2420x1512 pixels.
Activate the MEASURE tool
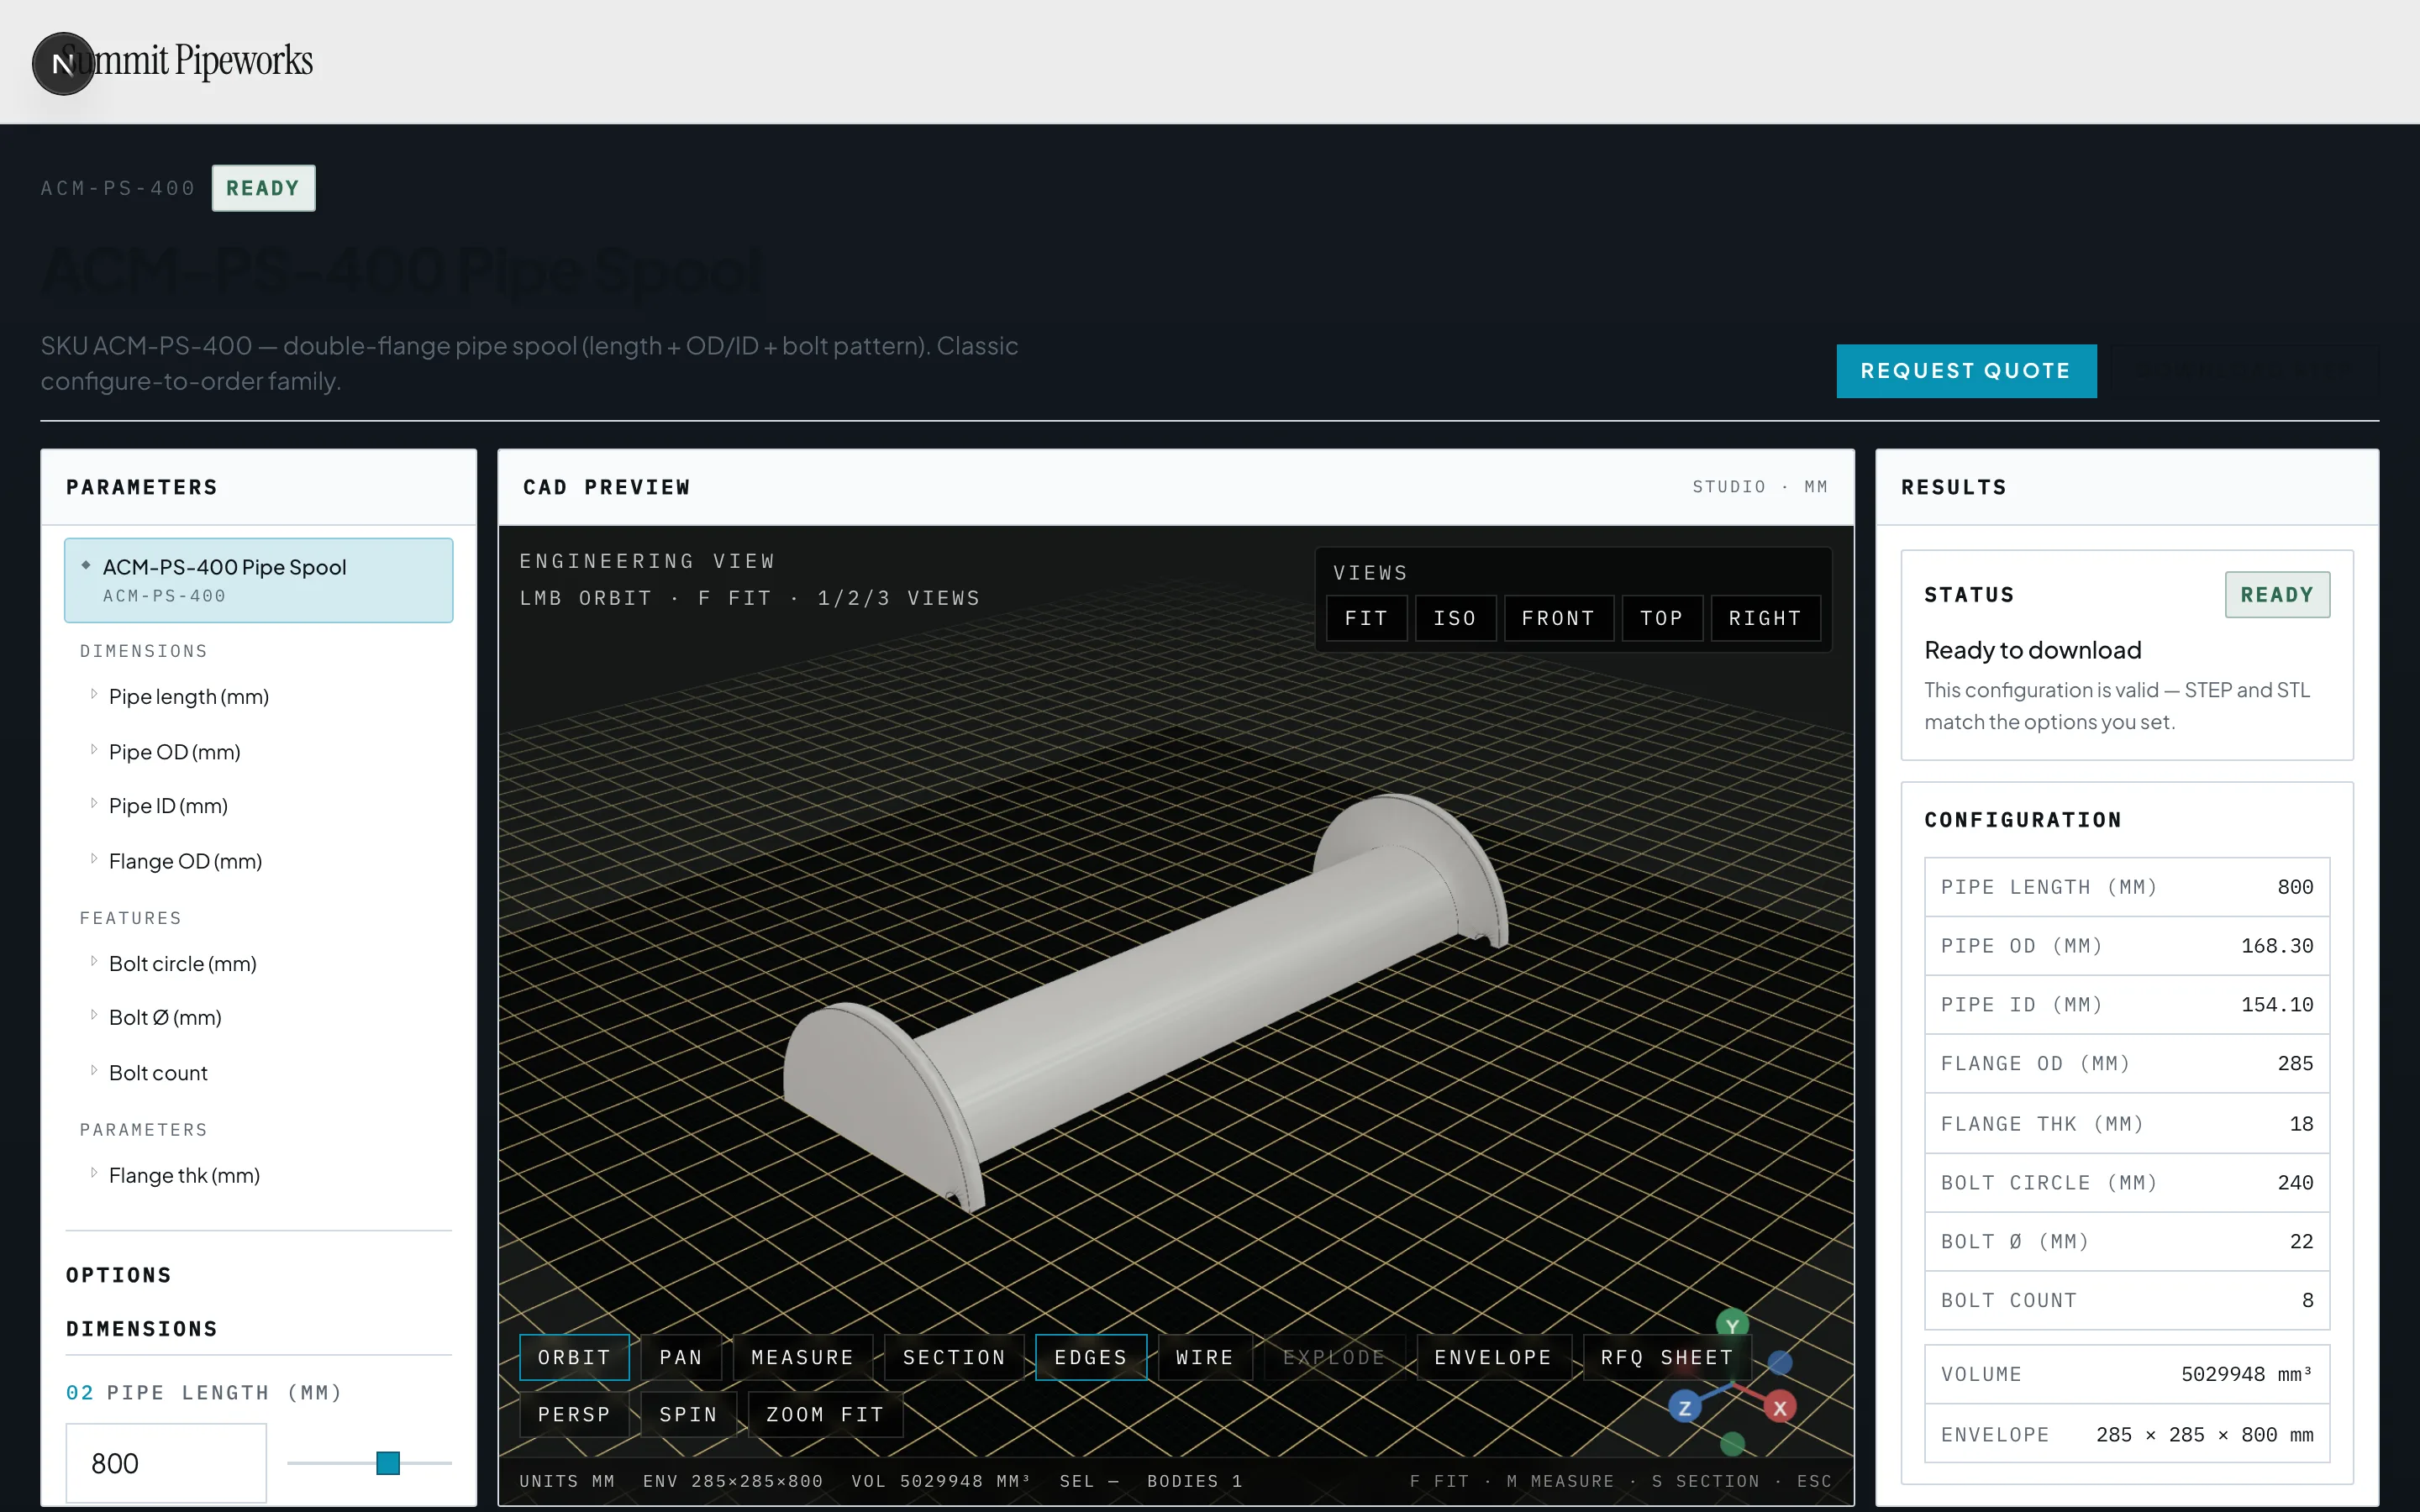pyautogui.click(x=802, y=1357)
